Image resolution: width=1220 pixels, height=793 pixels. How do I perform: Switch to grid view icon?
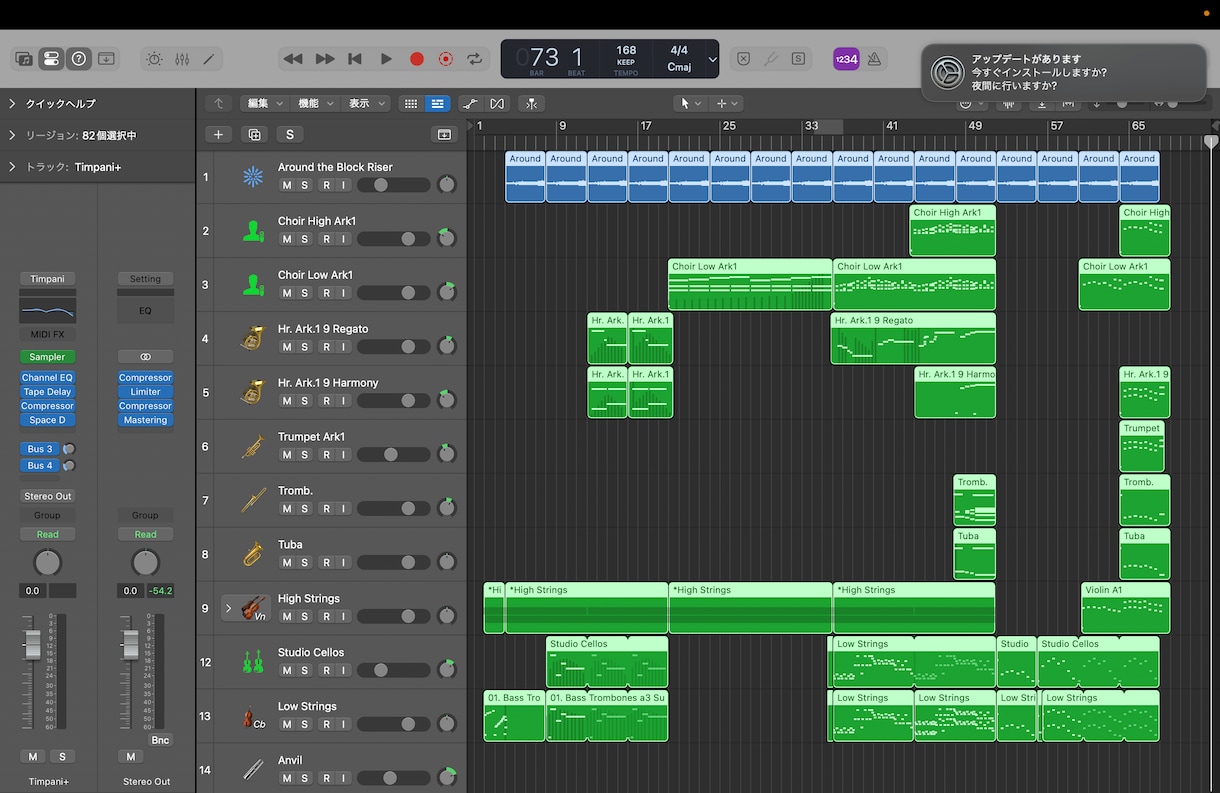pyautogui.click(x=410, y=103)
